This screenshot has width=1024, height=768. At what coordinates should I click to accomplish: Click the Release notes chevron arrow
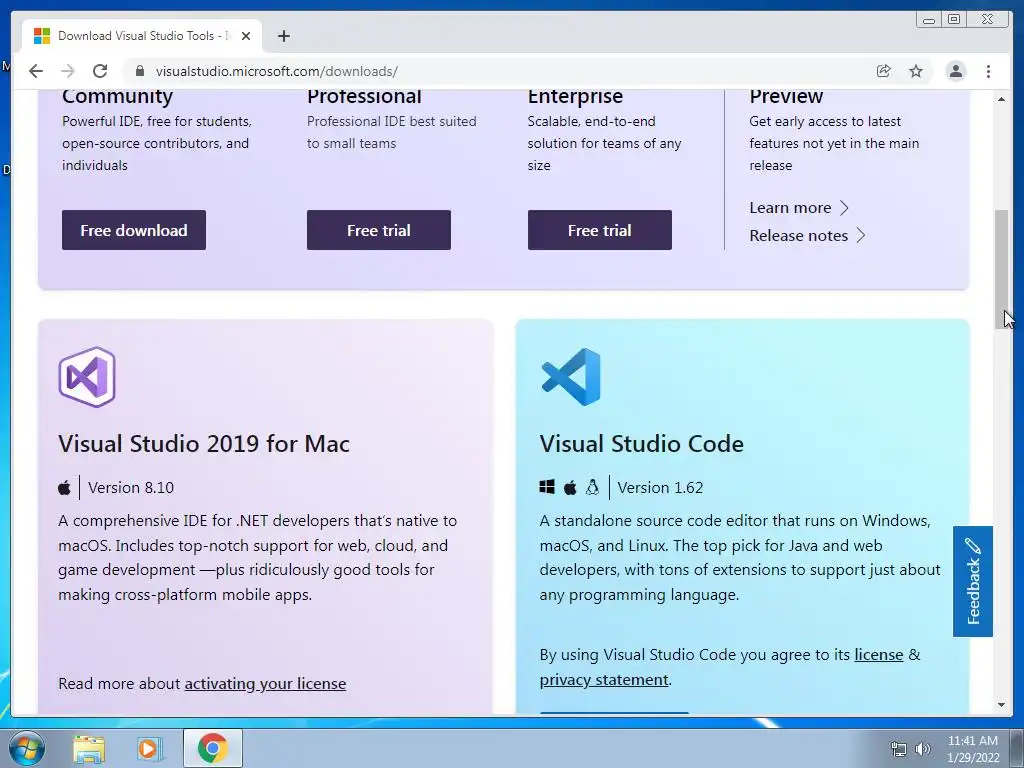point(860,235)
